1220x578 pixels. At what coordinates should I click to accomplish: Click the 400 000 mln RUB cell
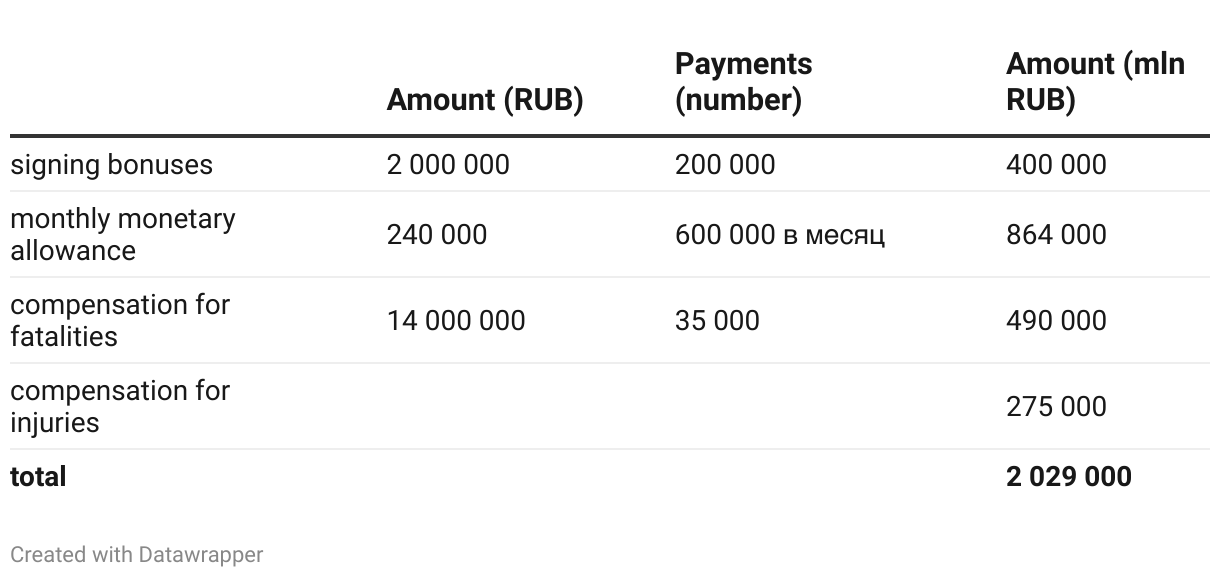pos(1056,164)
